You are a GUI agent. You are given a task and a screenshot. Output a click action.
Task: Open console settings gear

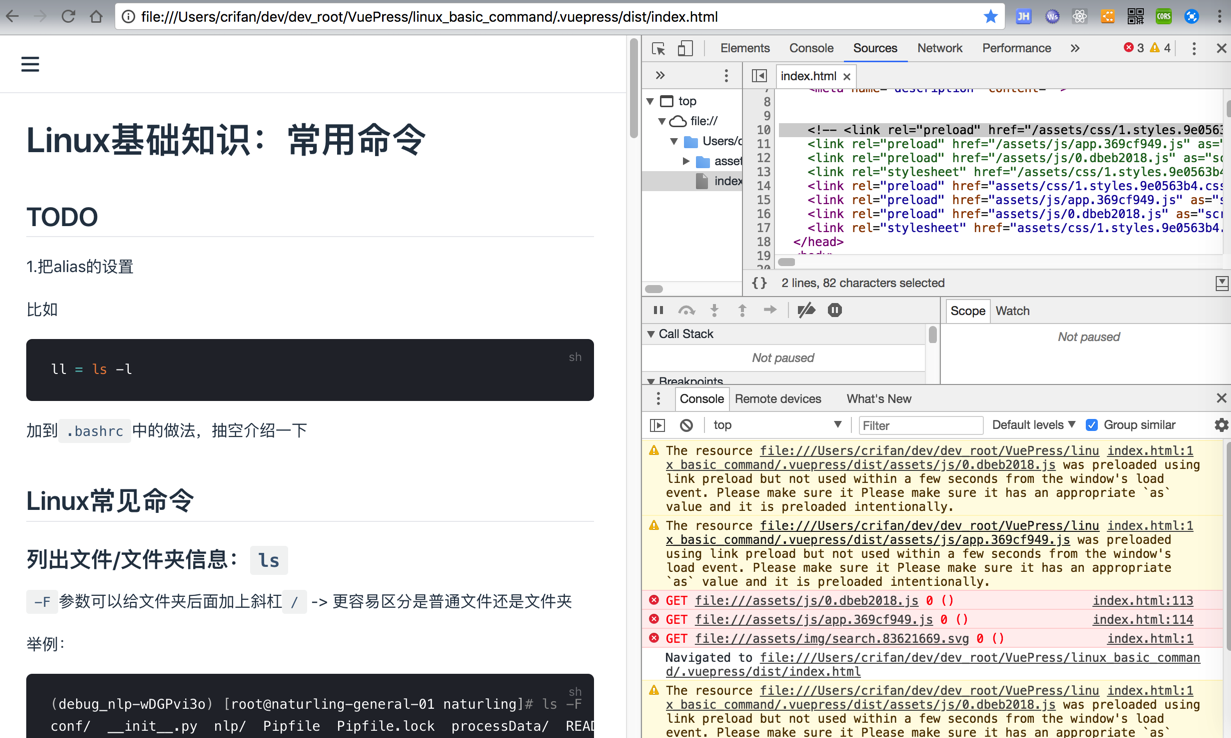1221,425
